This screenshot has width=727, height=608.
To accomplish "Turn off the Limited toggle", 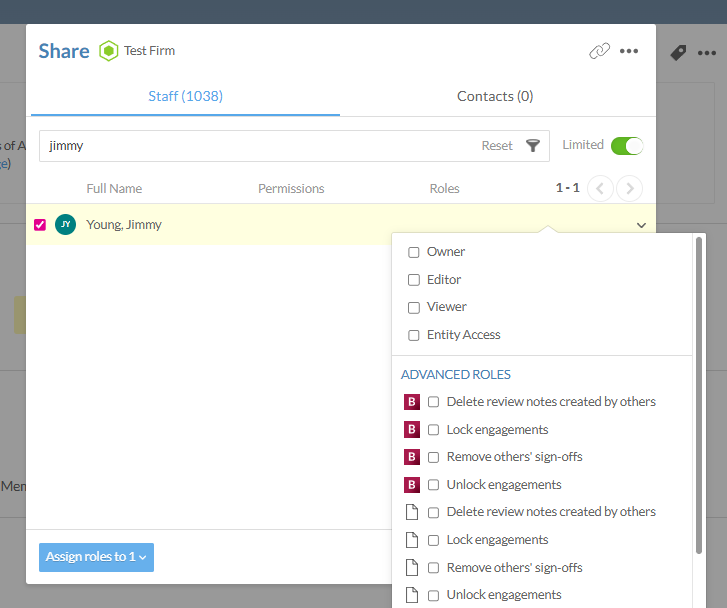I will [627, 146].
